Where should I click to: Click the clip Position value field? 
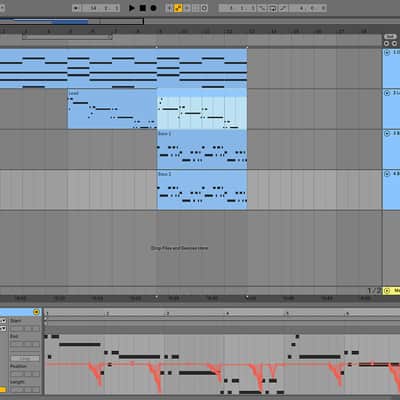tap(25, 374)
